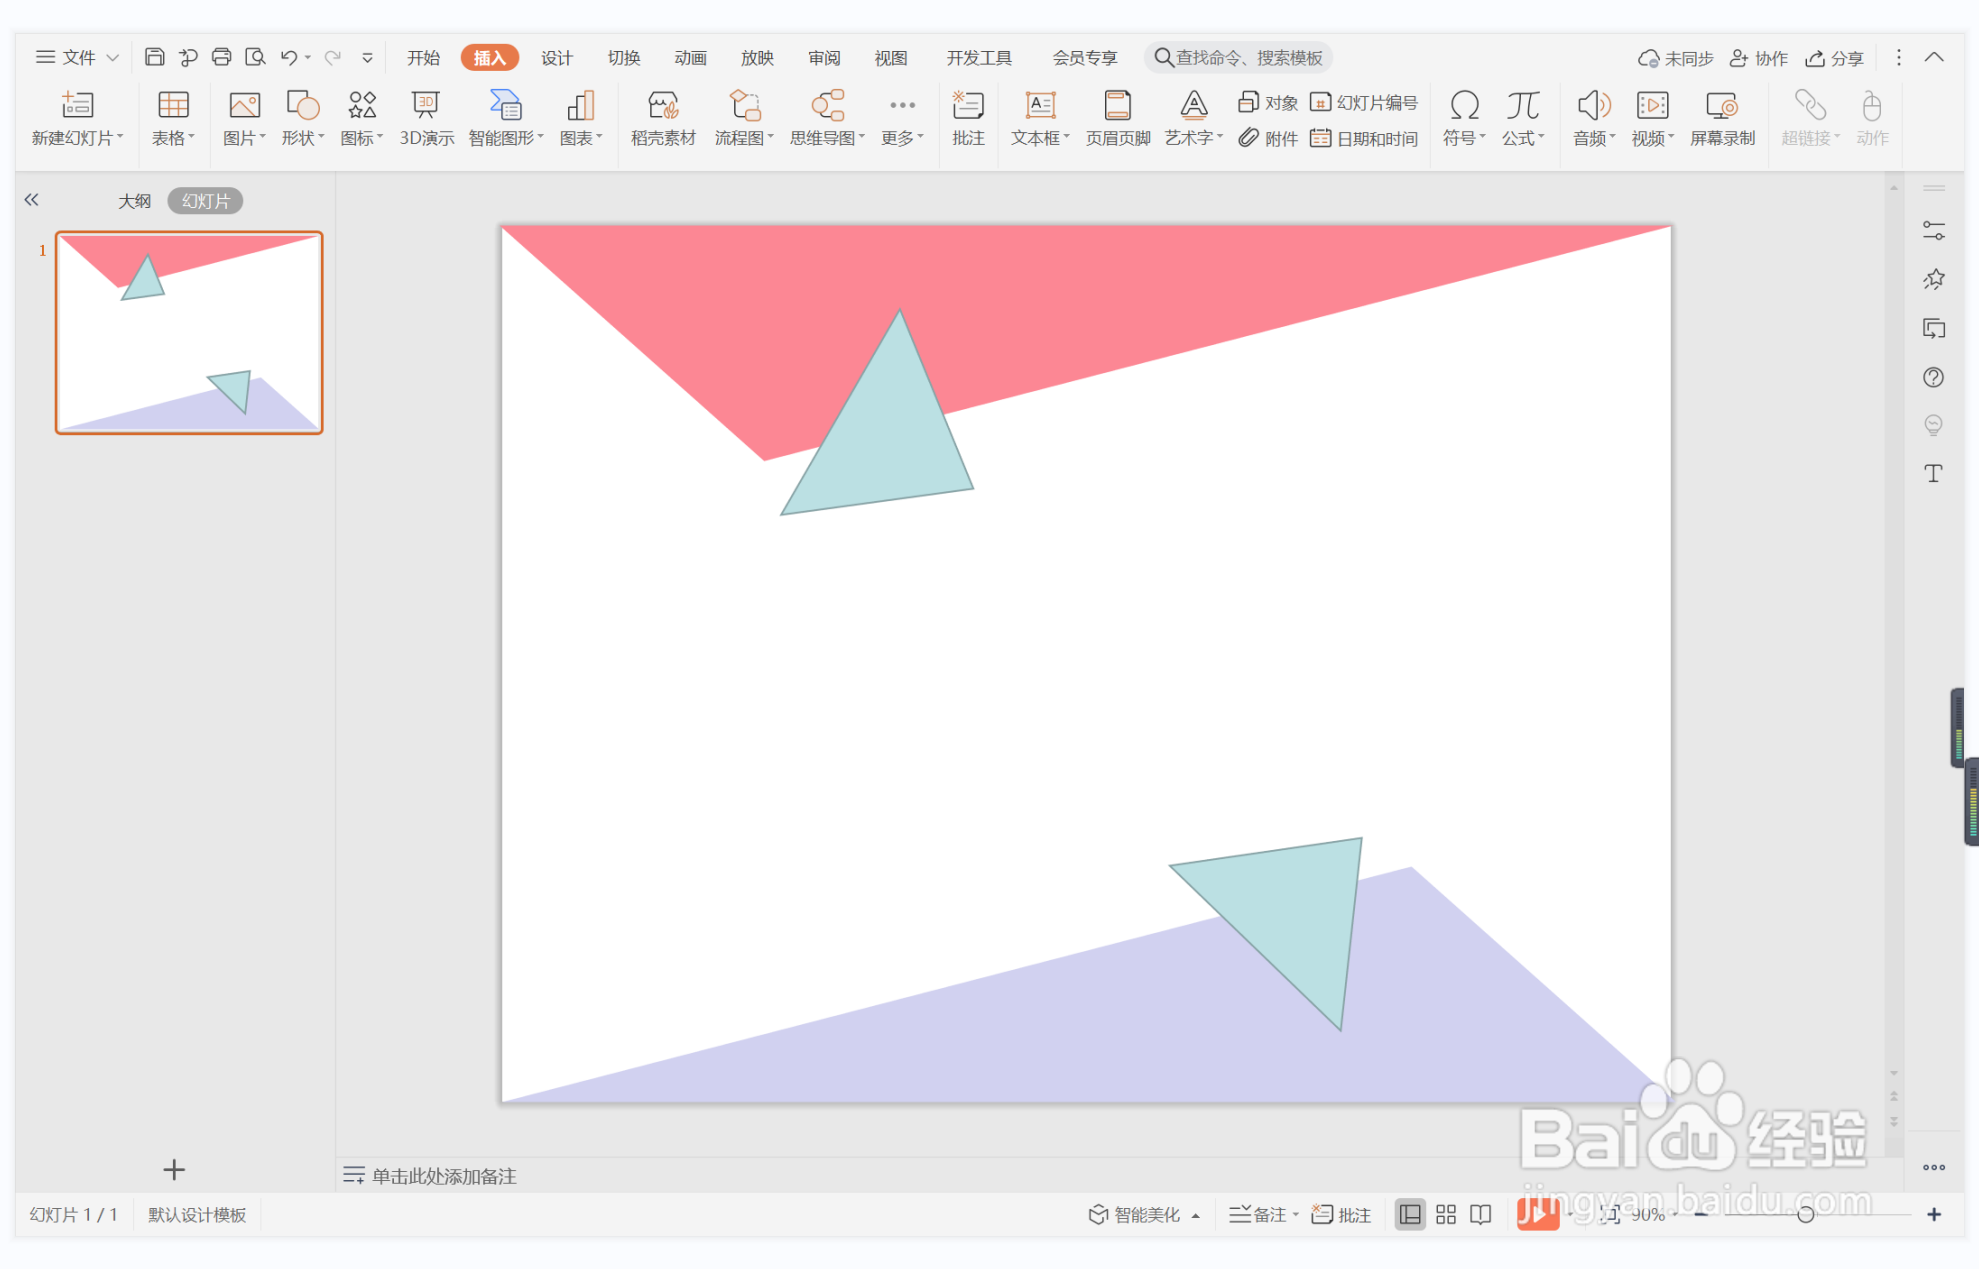
Task: Collapse the ribbon with the up chevron
Action: pyautogui.click(x=1934, y=57)
